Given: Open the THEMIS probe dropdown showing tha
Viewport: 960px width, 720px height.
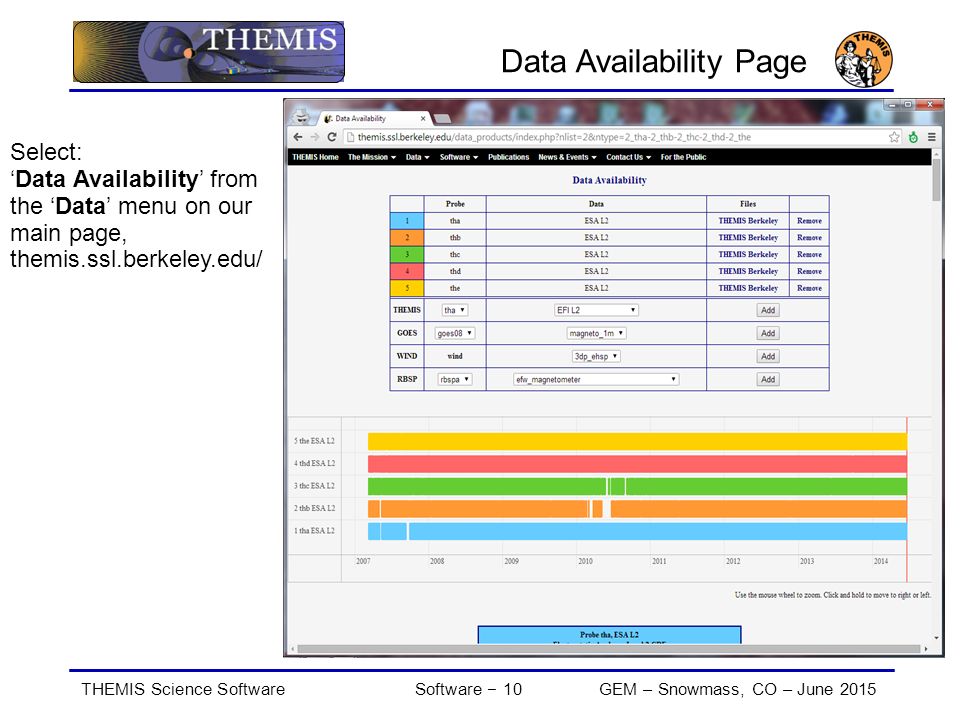Looking at the screenshot, I should coord(455,310).
